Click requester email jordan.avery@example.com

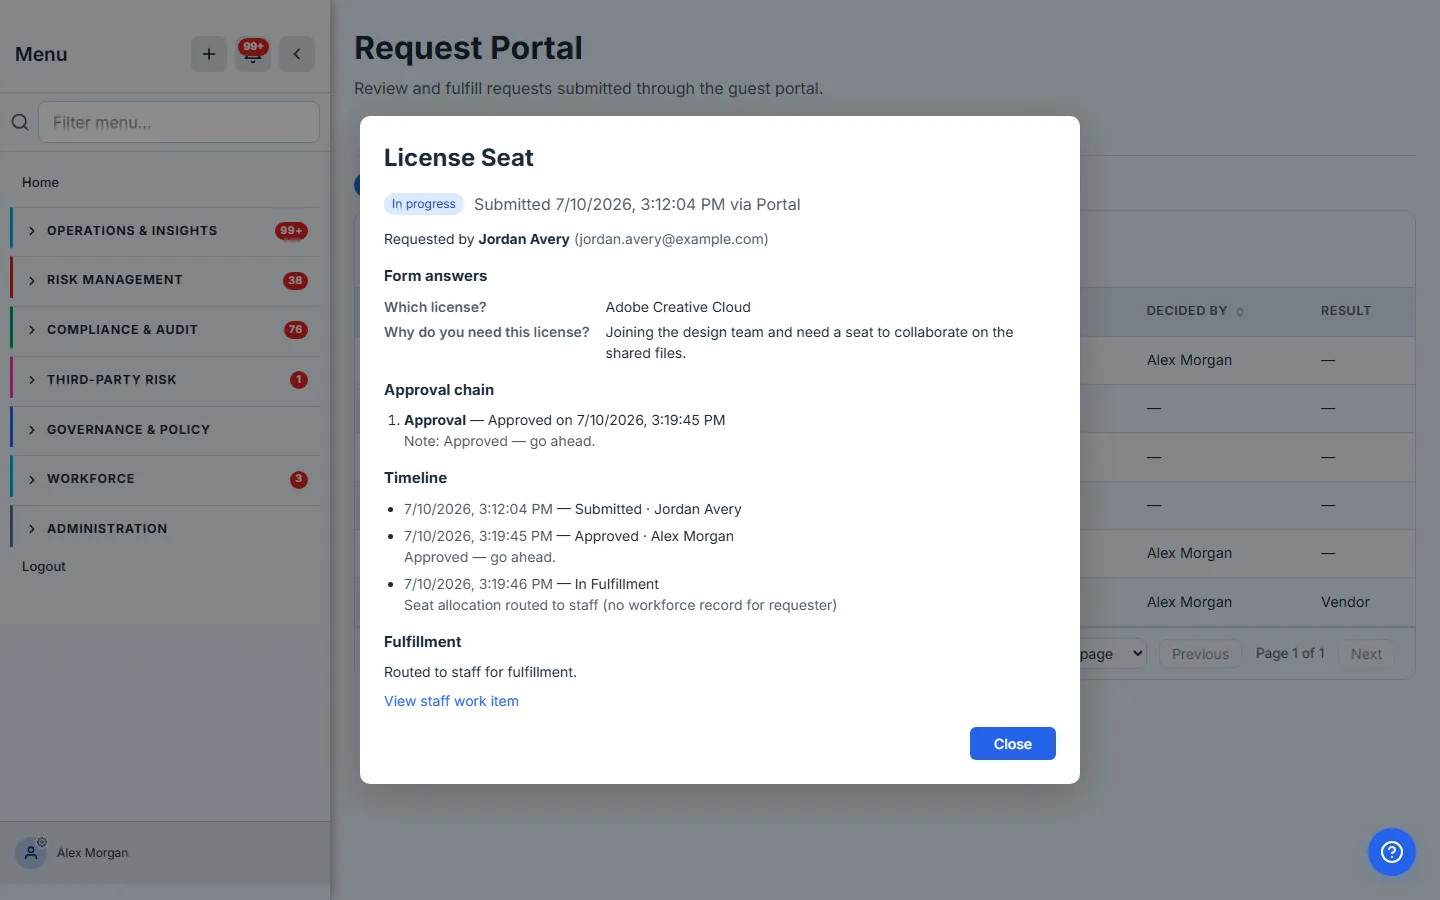[671, 239]
